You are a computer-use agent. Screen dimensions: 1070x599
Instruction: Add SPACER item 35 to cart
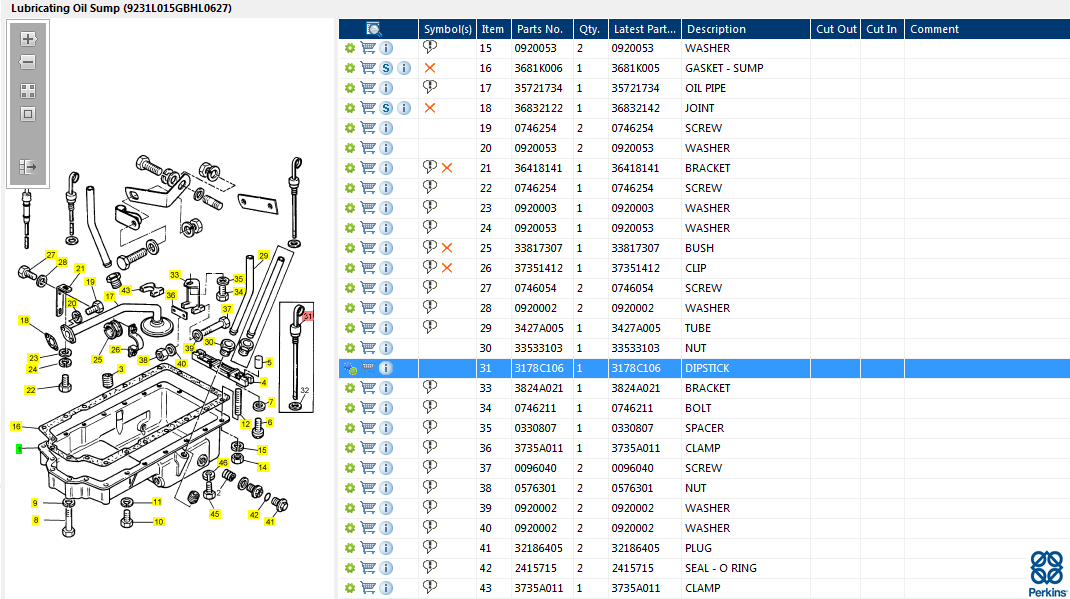click(368, 427)
